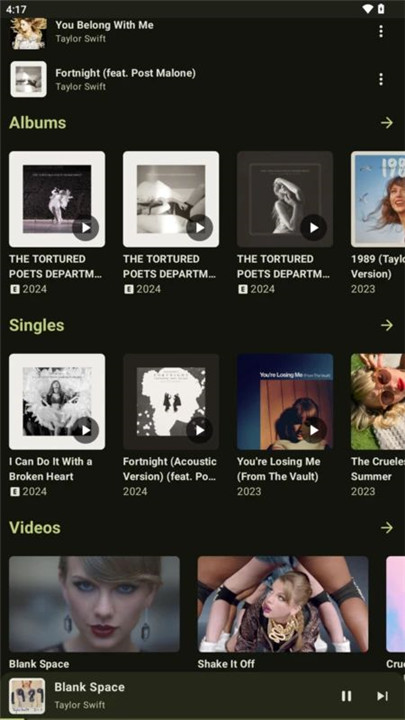
Task: Open the now playing Blank Space title
Action: 90,687
